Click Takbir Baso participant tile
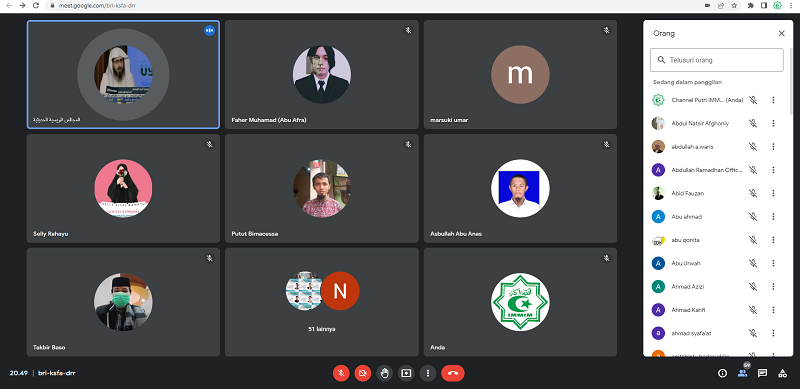 pyautogui.click(x=123, y=302)
